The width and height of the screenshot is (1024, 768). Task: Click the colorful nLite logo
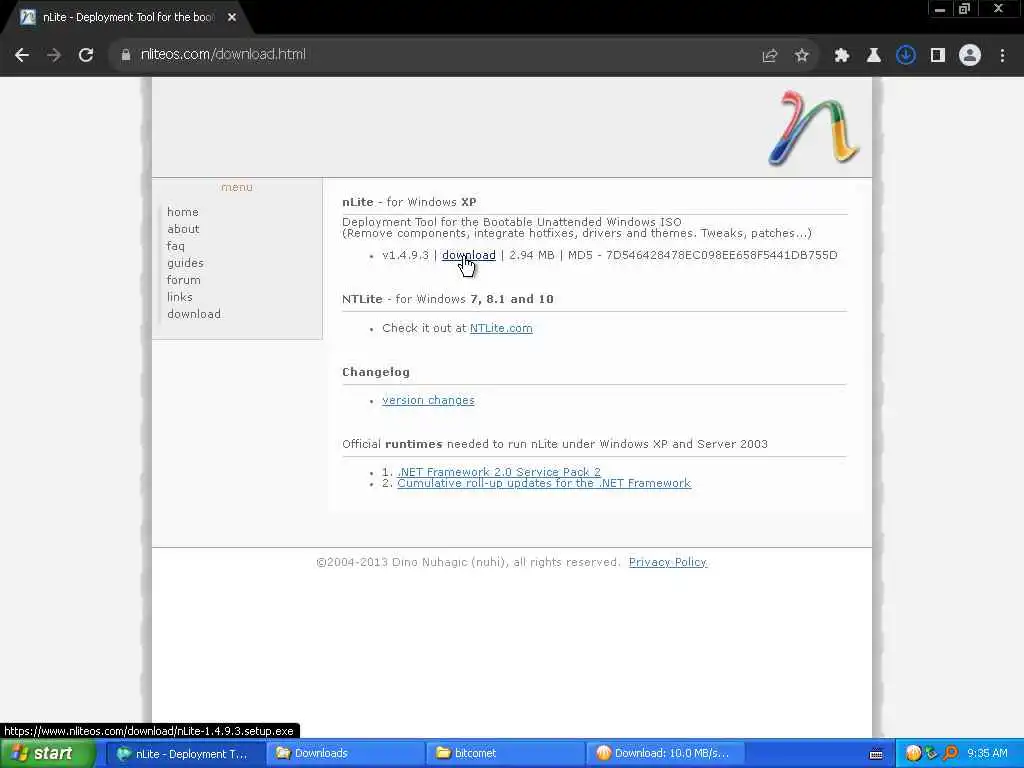814,129
